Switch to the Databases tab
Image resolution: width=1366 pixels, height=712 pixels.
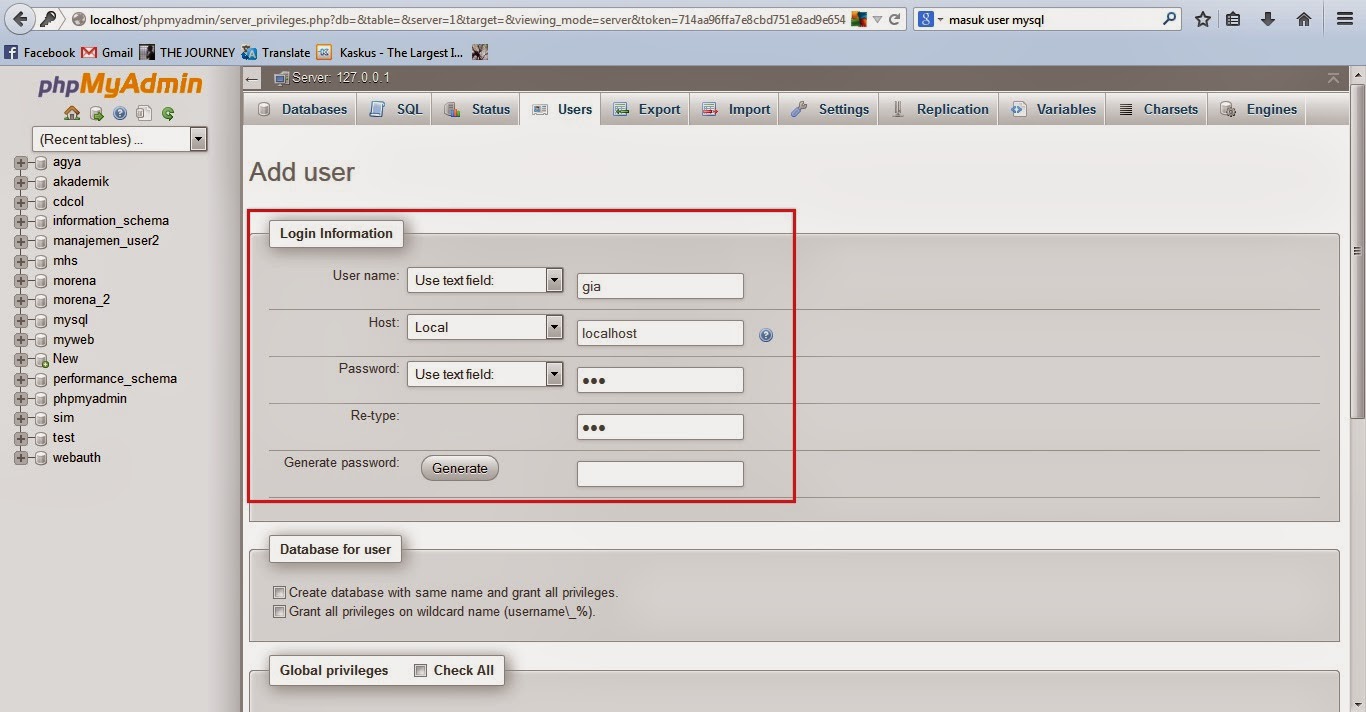pos(302,110)
